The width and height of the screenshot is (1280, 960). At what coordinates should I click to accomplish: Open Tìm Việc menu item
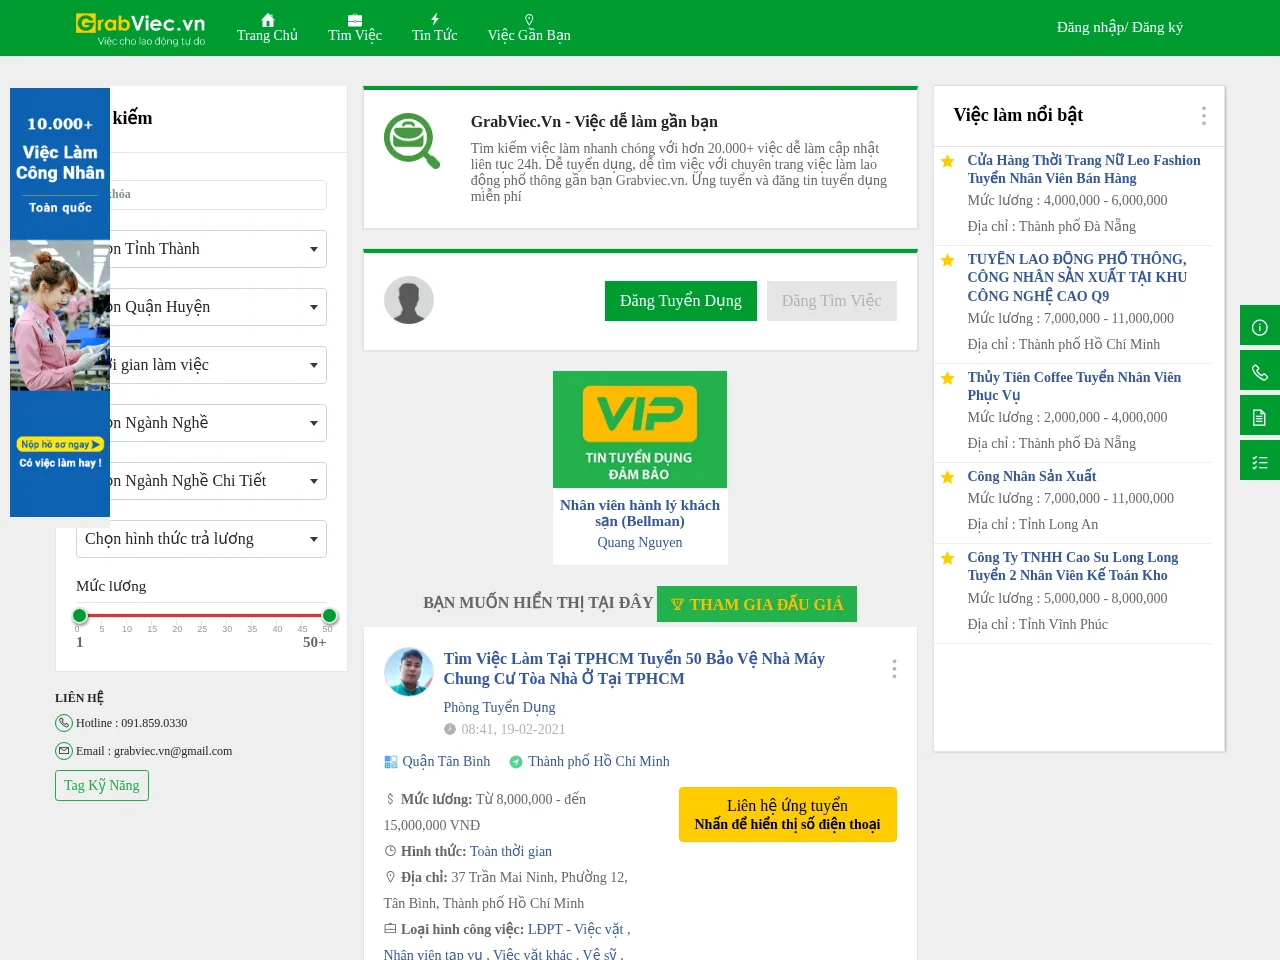click(355, 28)
